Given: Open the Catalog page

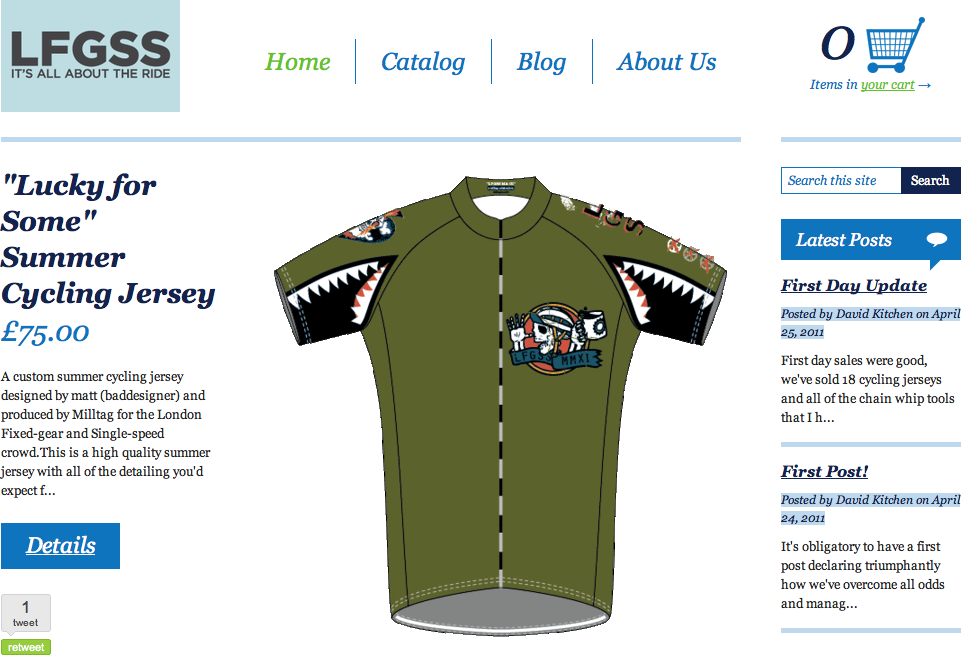Looking at the screenshot, I should (x=423, y=62).
